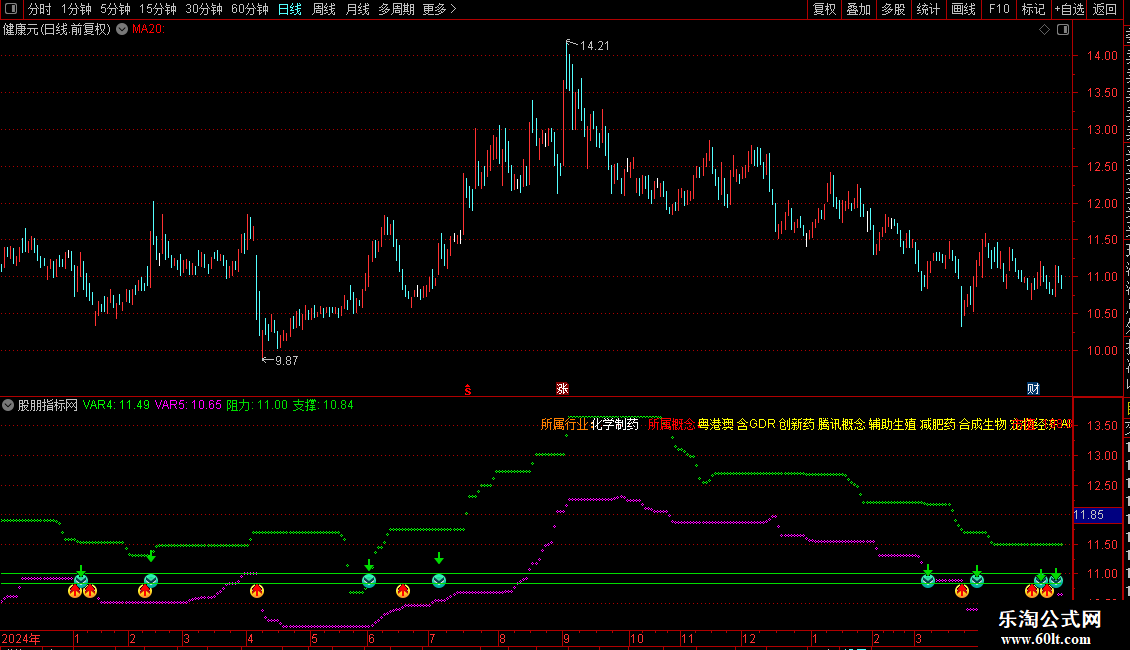
Task: Expand the 股朋指标网 indicator chevron
Action: tap(8, 405)
